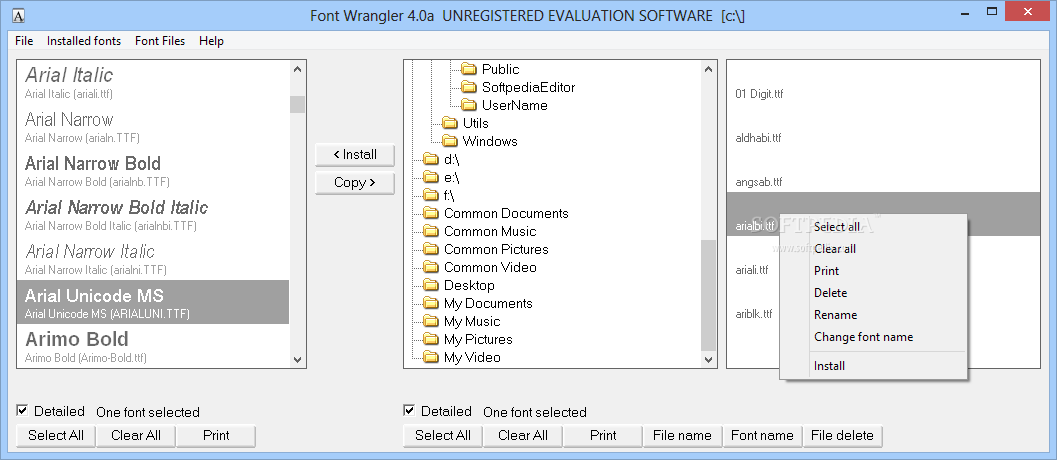Viewport: 1057px width, 460px height.
Task: Click Clear All under folder tree
Action: (522, 436)
